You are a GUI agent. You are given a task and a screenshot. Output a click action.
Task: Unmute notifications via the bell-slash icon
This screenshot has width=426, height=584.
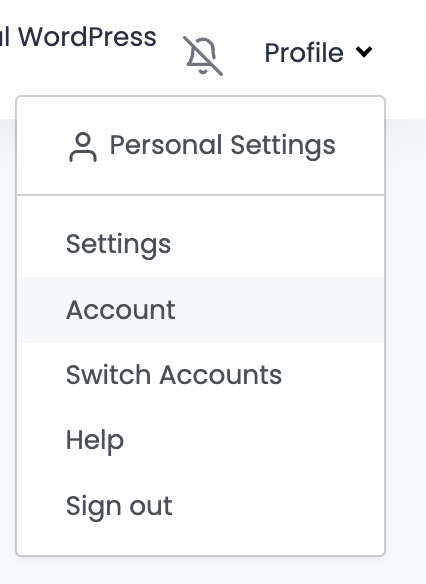coord(203,56)
